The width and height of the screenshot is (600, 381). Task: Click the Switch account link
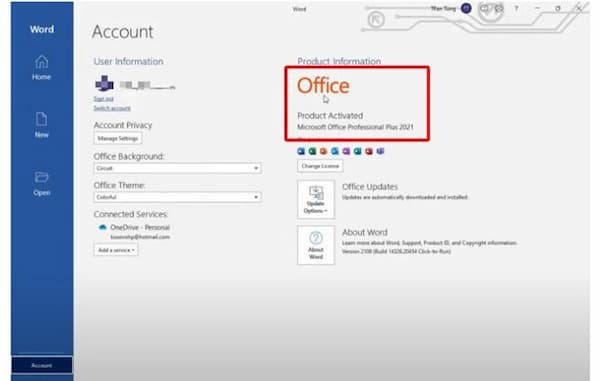[x=112, y=108]
